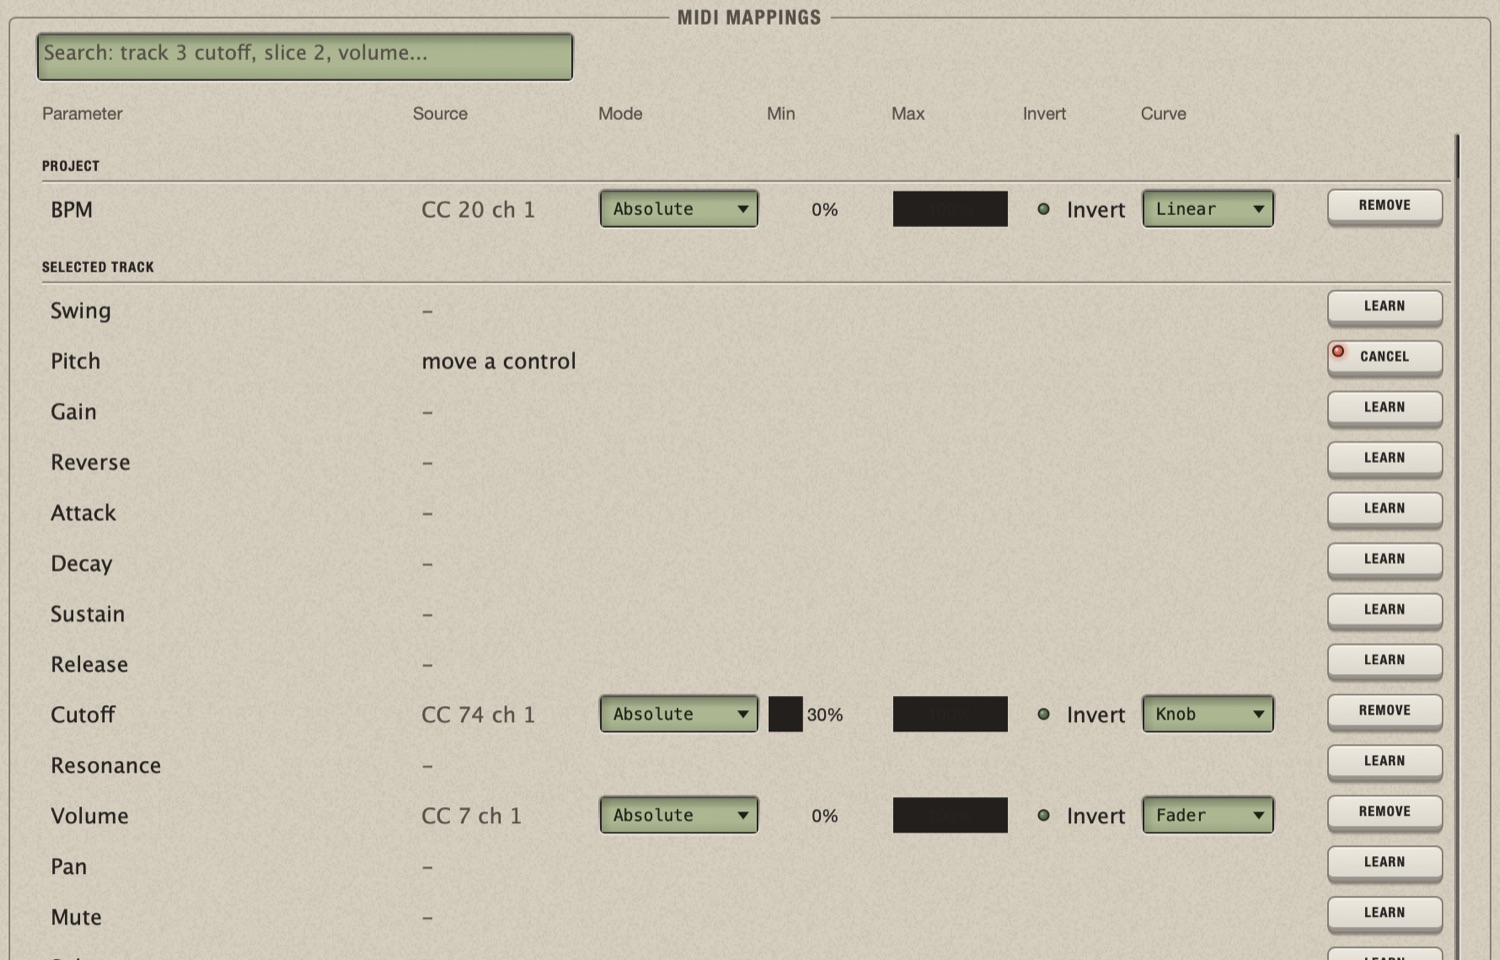The height and width of the screenshot is (960, 1500).
Task: Click the 'CC 20 ch 1' source text
Action: (478, 210)
